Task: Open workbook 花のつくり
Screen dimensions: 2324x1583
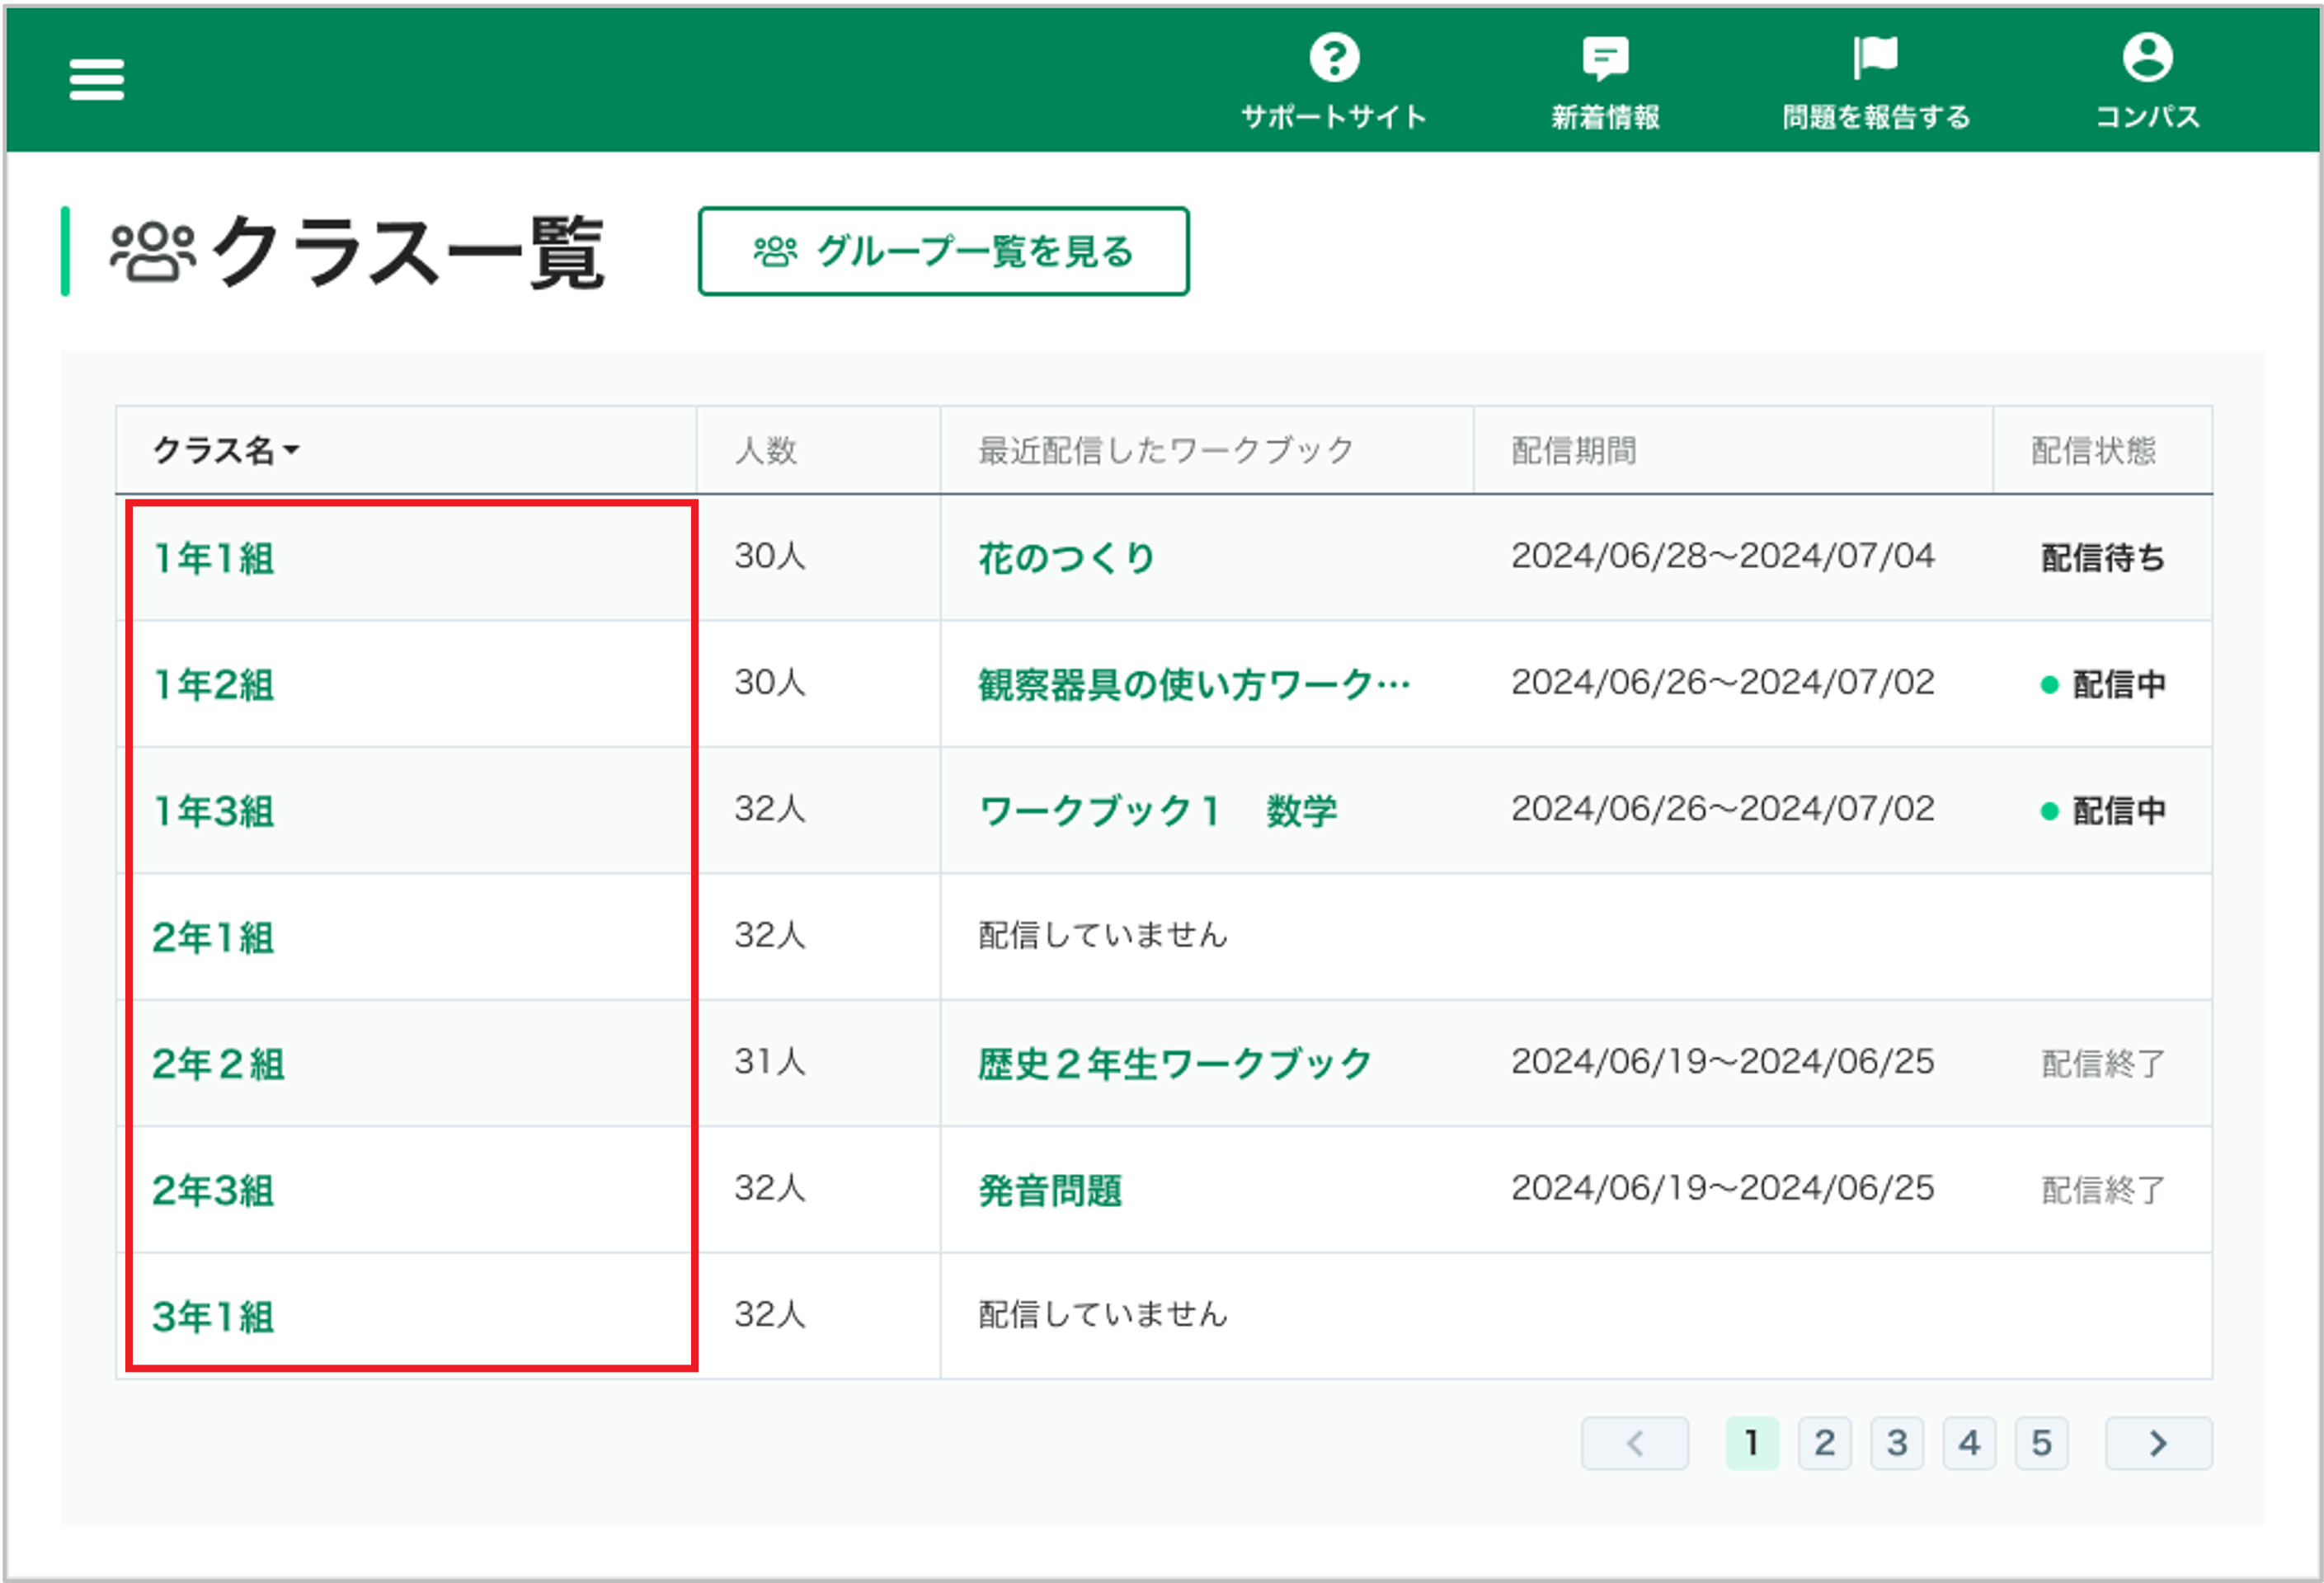Action: pyautogui.click(x=1067, y=558)
